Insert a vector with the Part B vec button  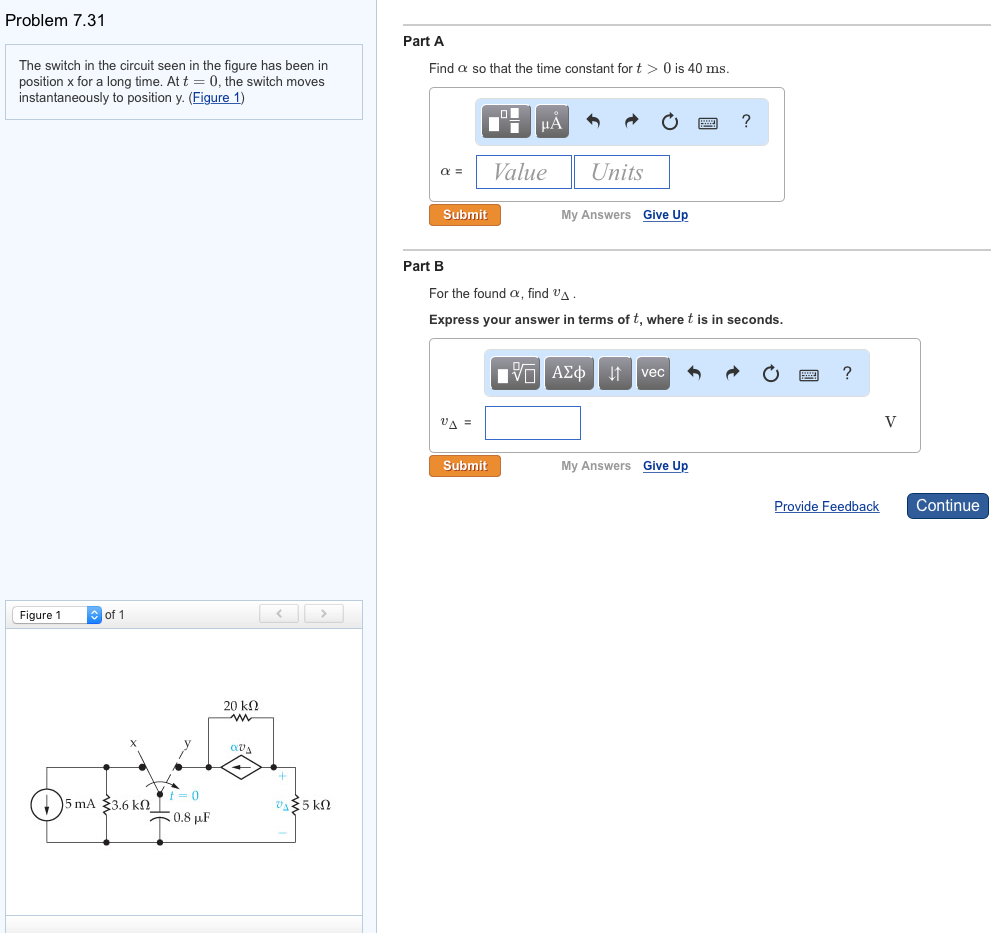653,373
